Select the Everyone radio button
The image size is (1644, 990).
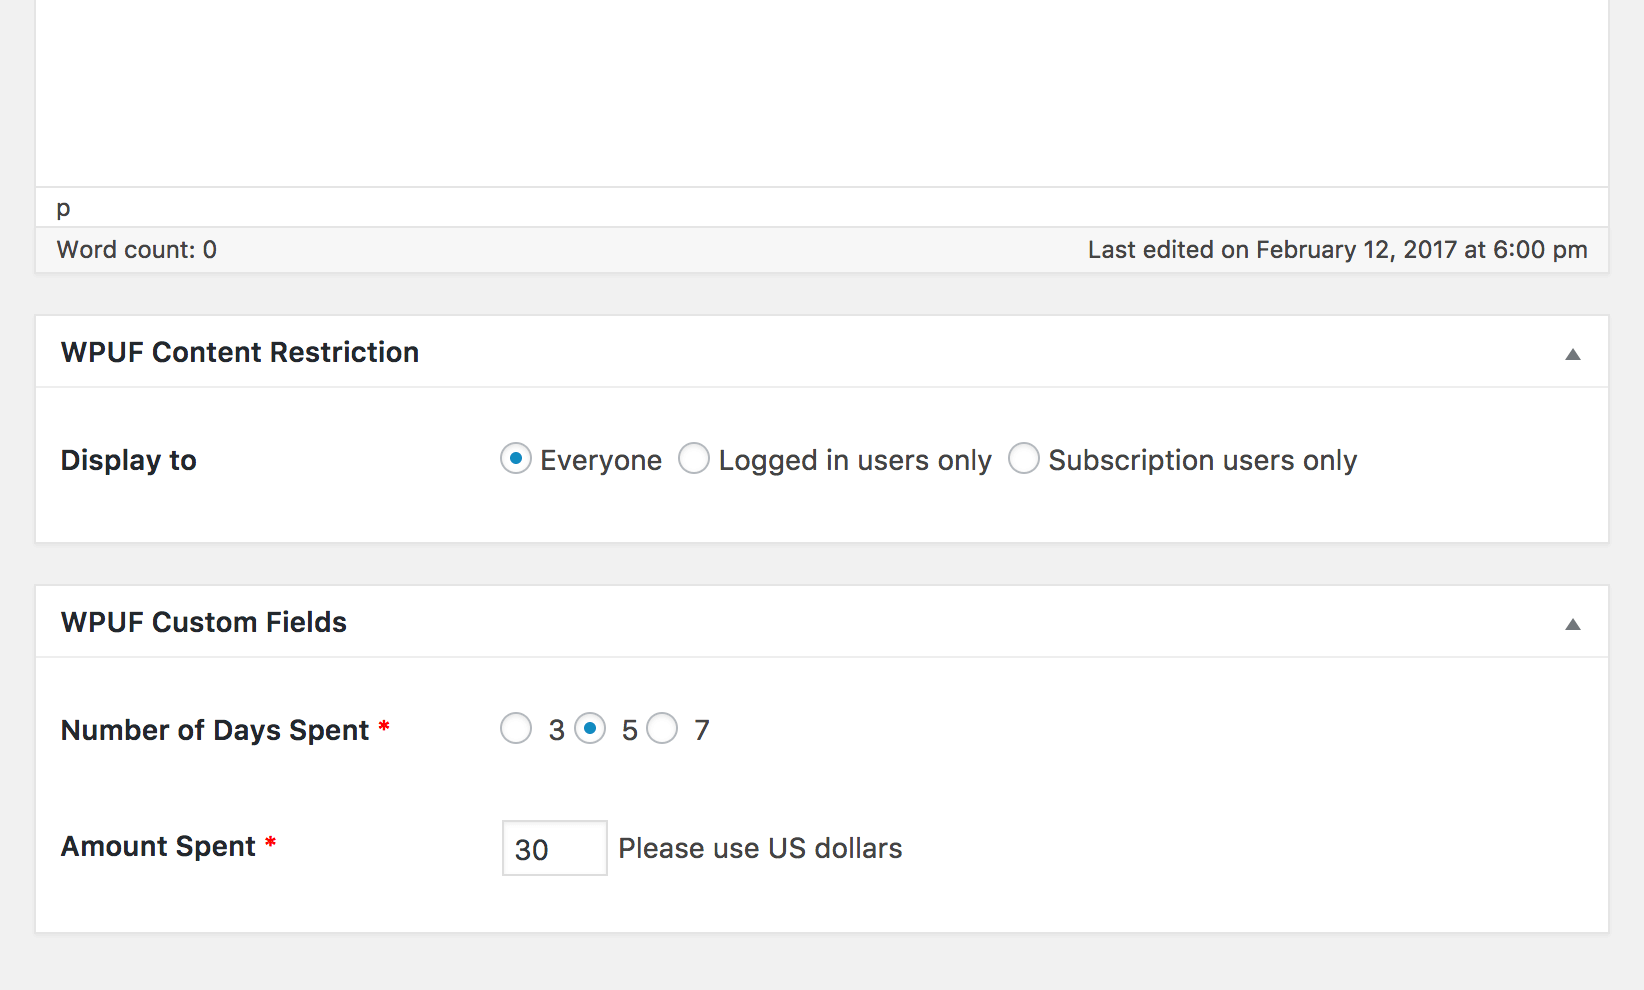pyautogui.click(x=516, y=459)
